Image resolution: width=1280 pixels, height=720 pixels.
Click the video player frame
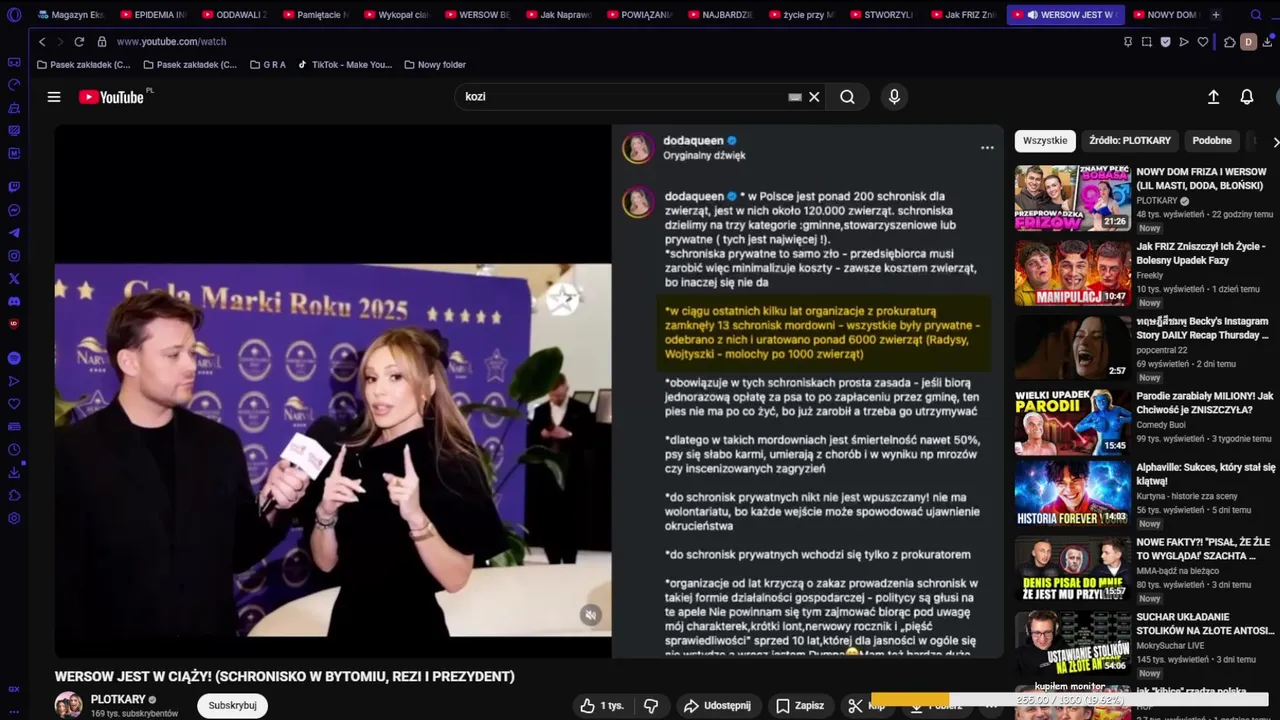pyautogui.click(x=529, y=391)
